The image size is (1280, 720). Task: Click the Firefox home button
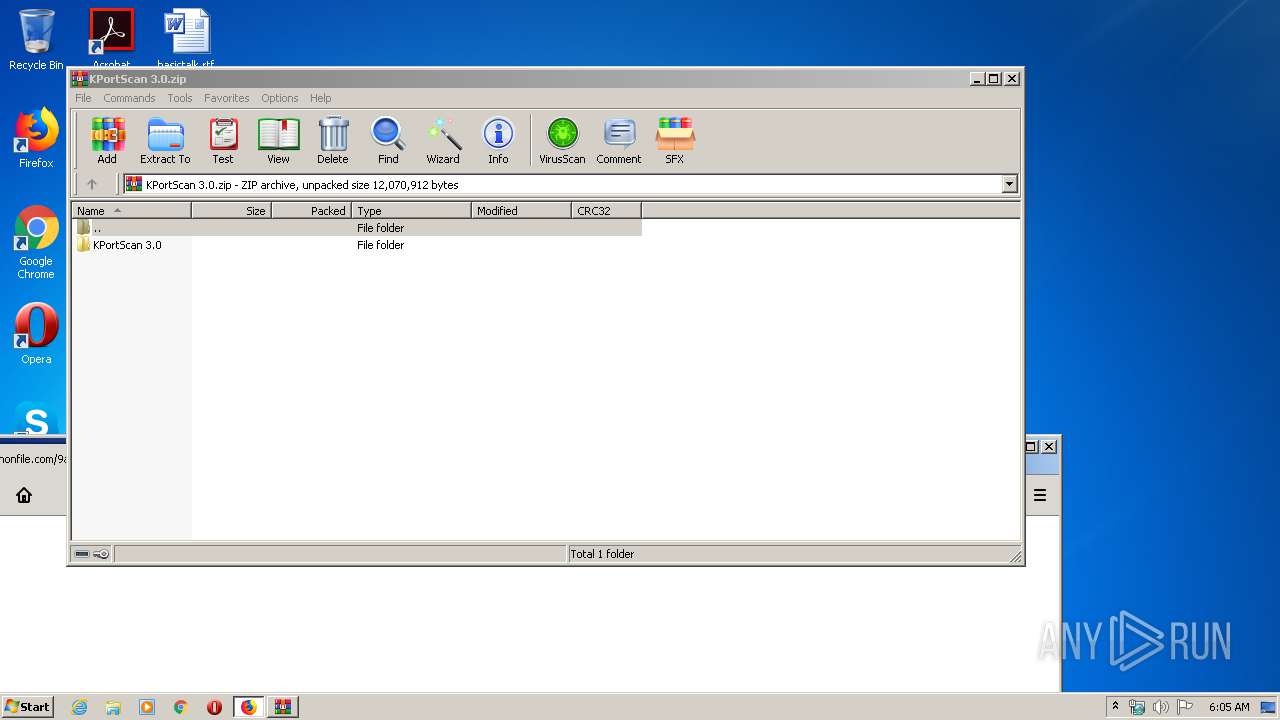[24, 495]
